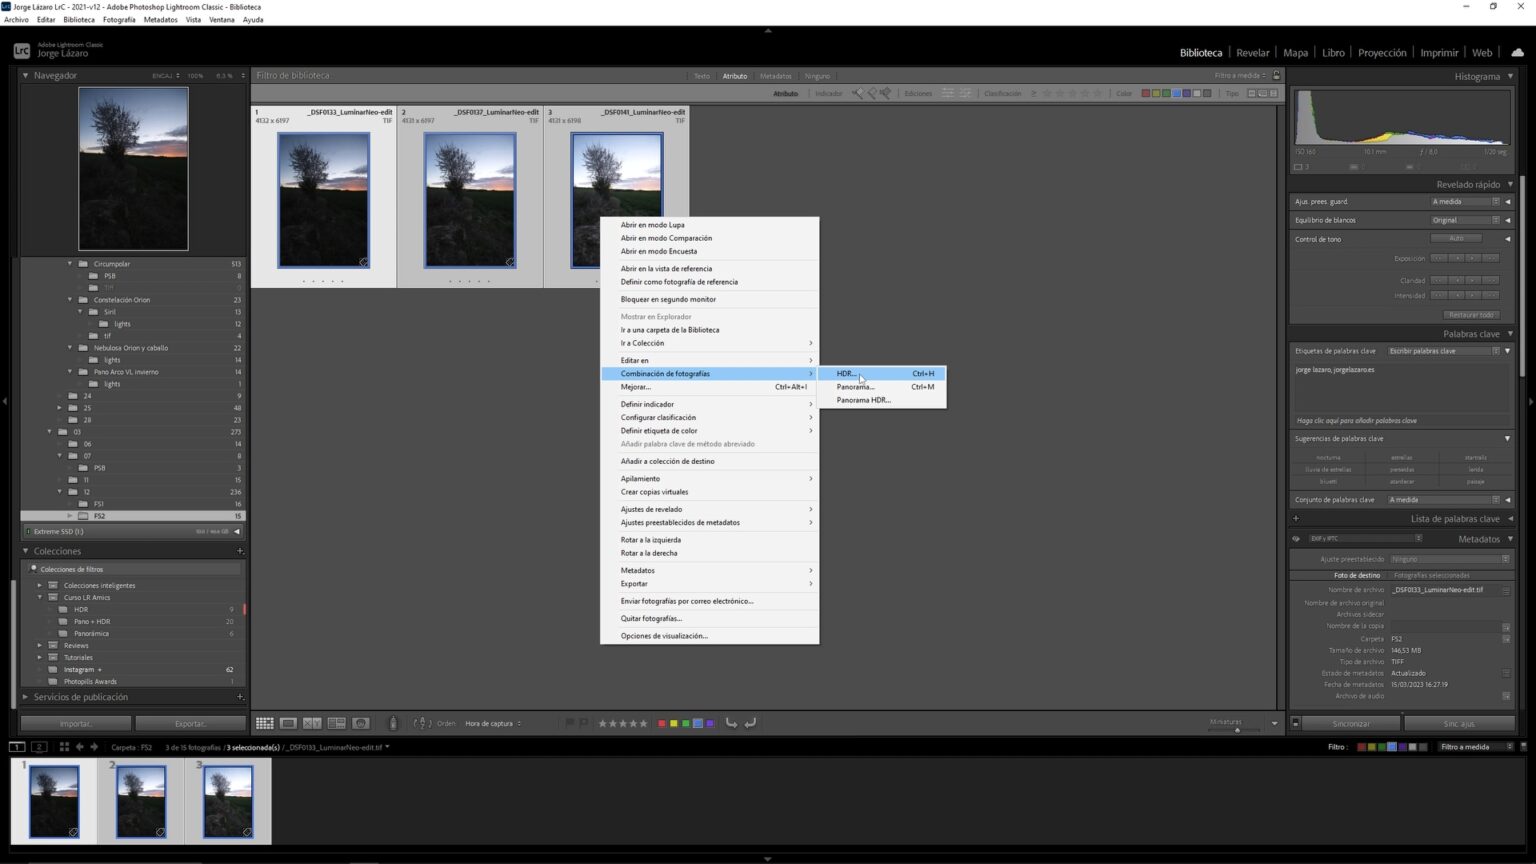Choose HDR from the Combinación submenu
This screenshot has height=864, width=1536.
point(845,373)
